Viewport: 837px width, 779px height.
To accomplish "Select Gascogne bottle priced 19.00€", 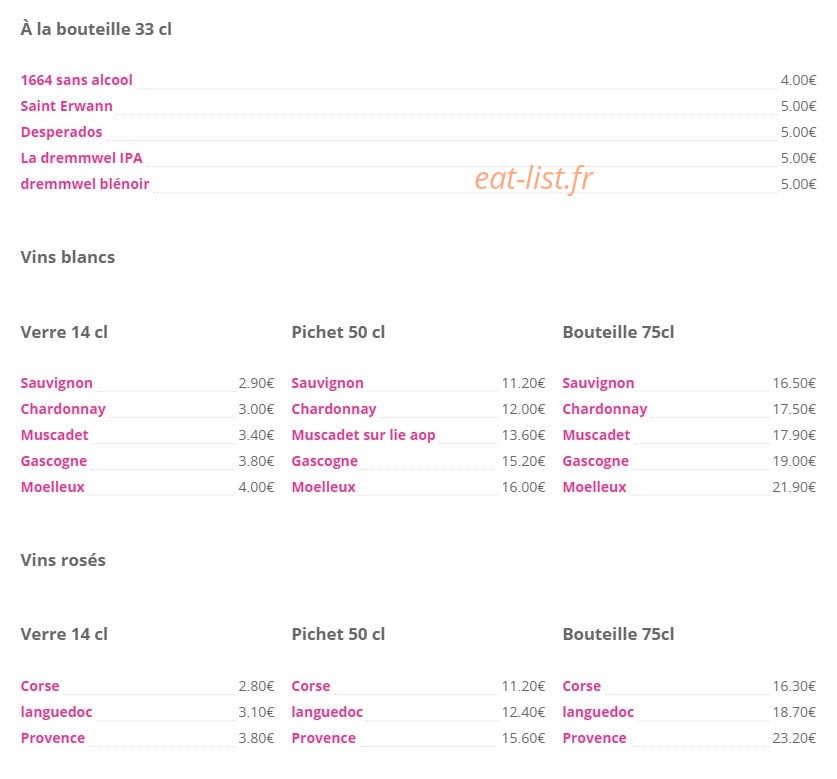I will click(x=596, y=461).
